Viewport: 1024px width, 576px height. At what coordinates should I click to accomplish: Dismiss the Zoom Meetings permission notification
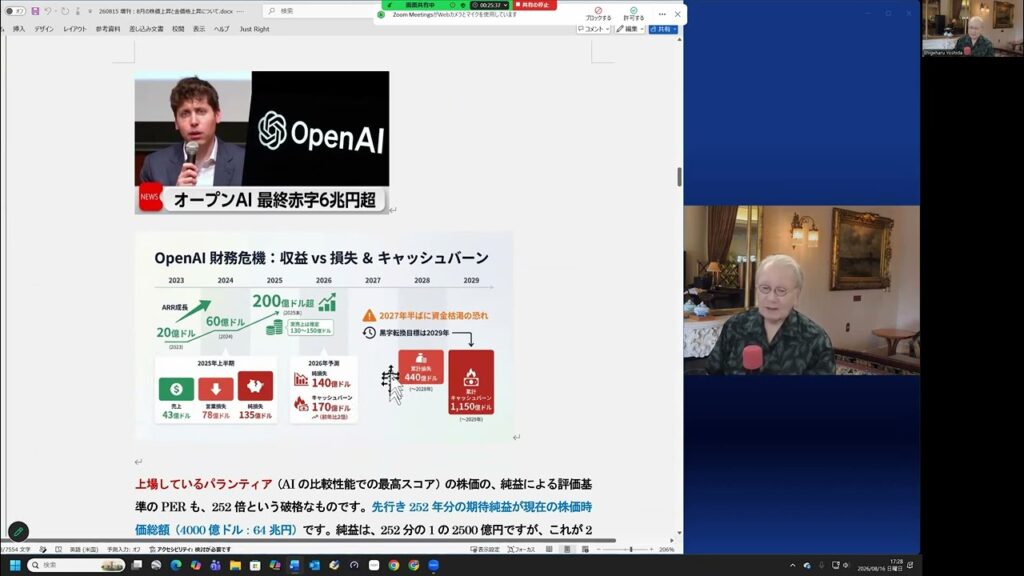tap(678, 14)
